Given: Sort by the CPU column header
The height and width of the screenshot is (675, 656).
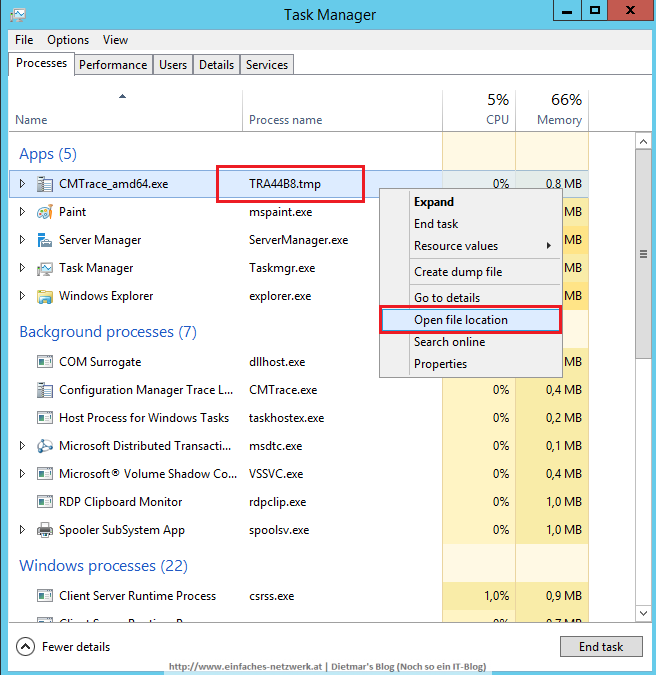Looking at the screenshot, I should click(479, 110).
